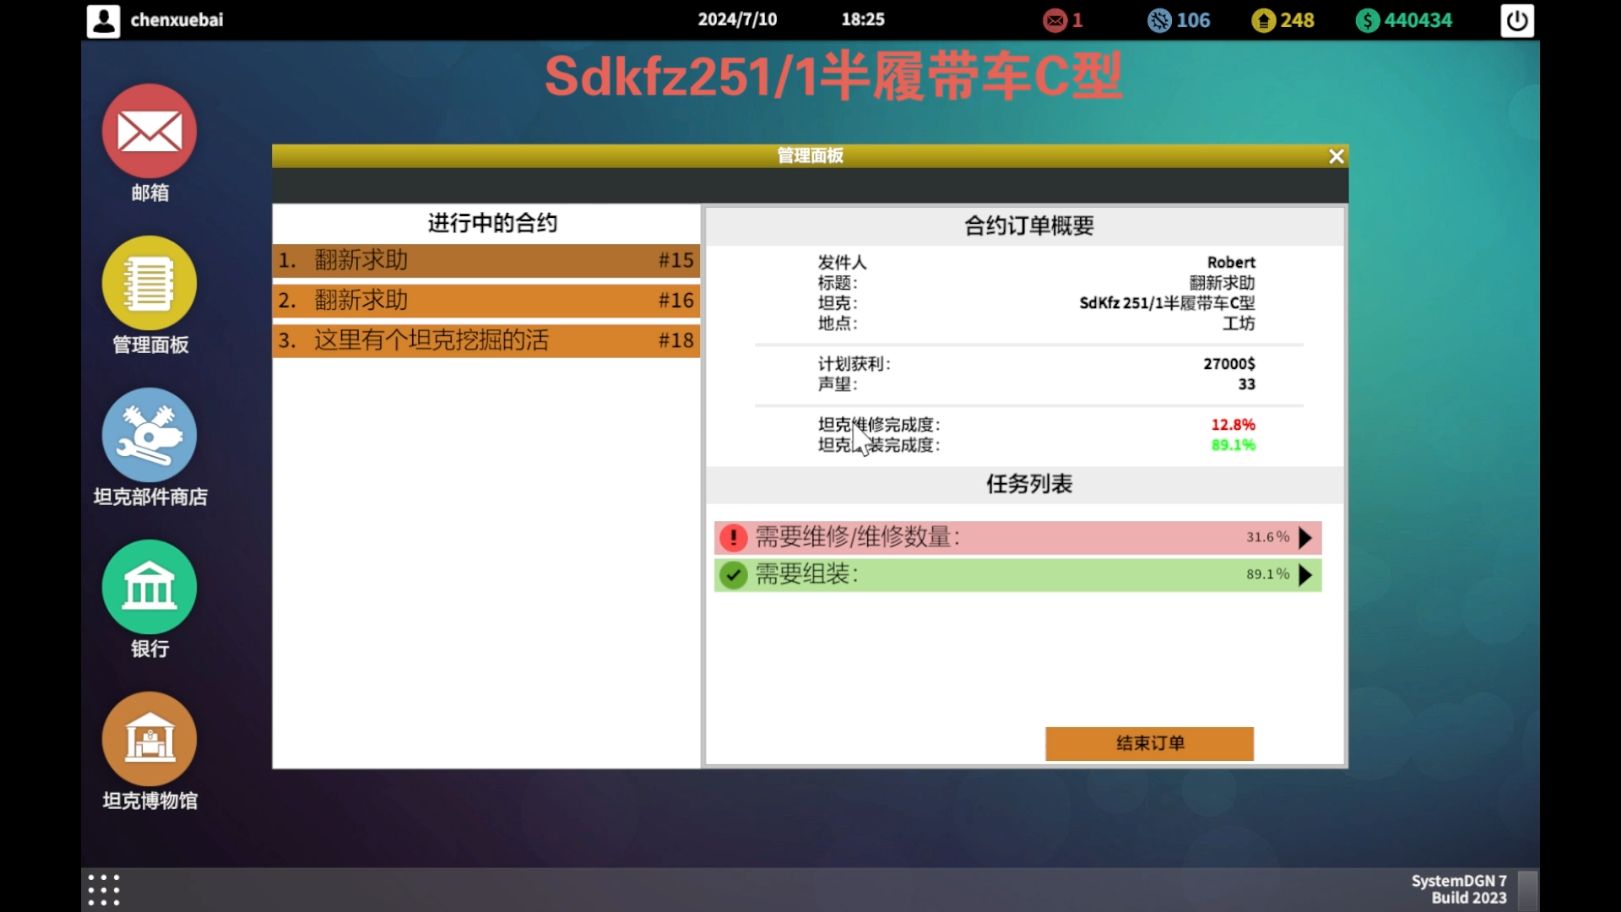Screen dimensions: 1621x912
Task: Click the gear currency counter showing 106
Action: click(1160, 19)
